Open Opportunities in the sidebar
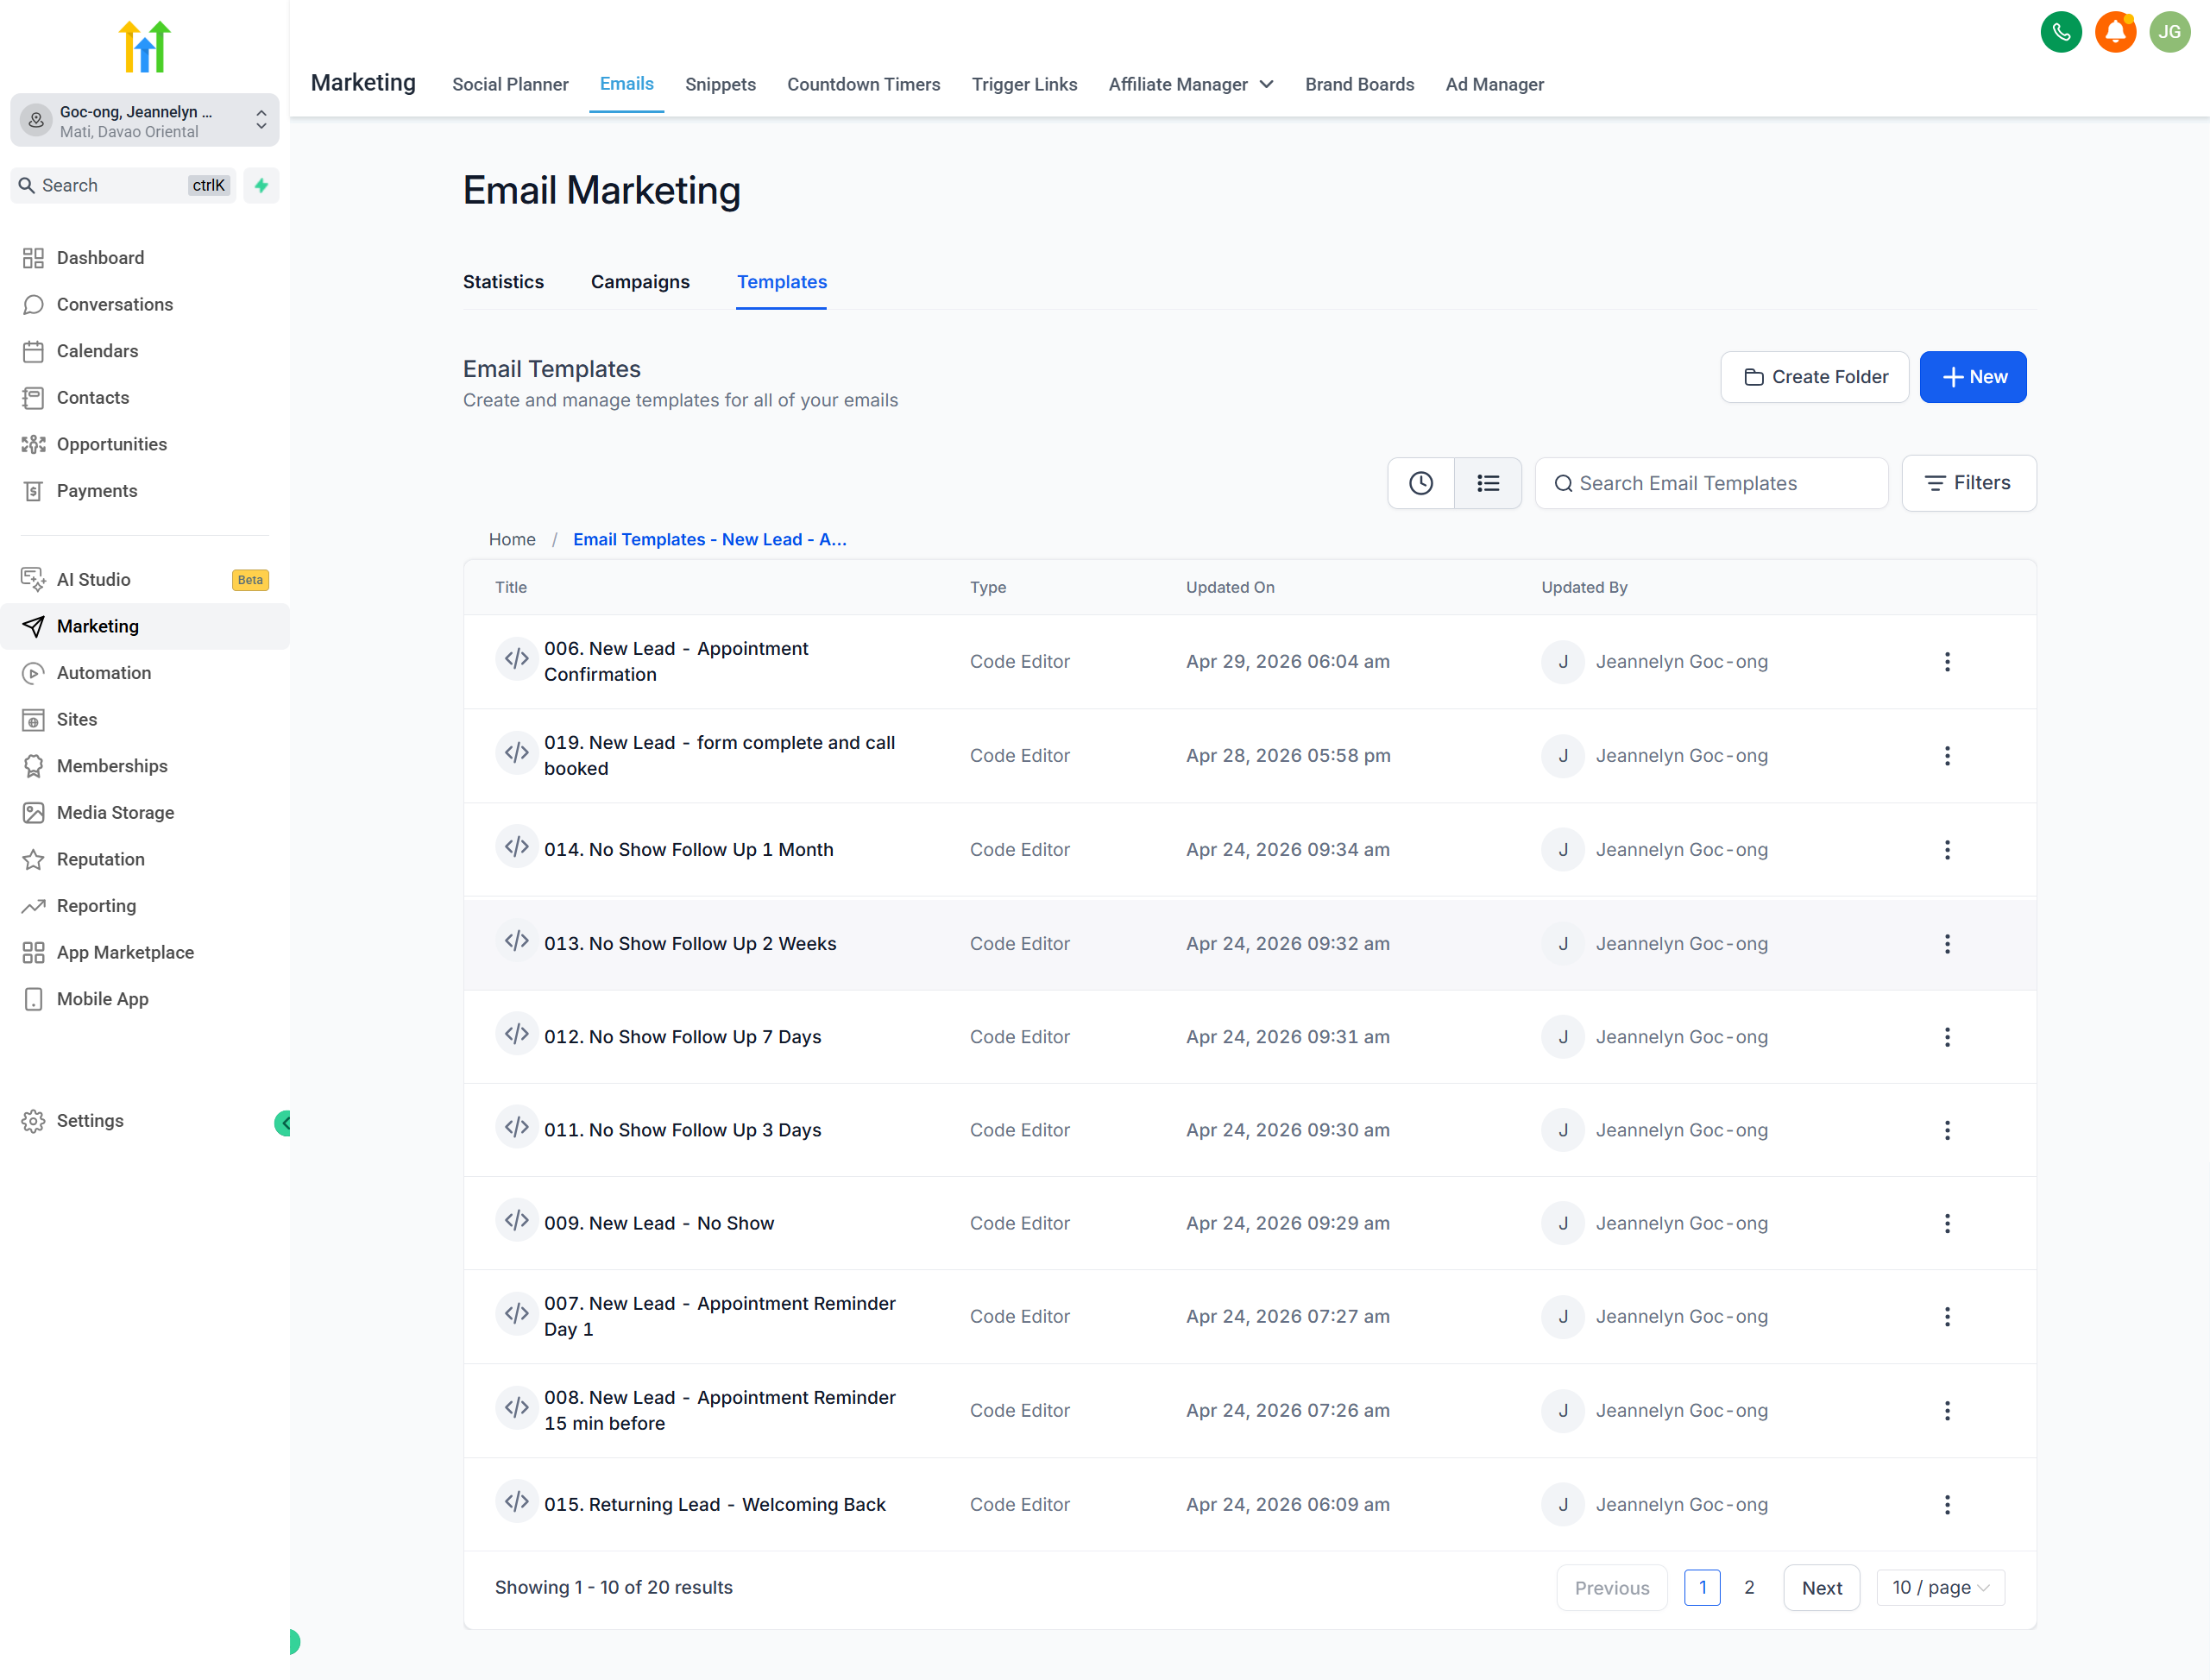2210x1680 pixels. click(145, 444)
